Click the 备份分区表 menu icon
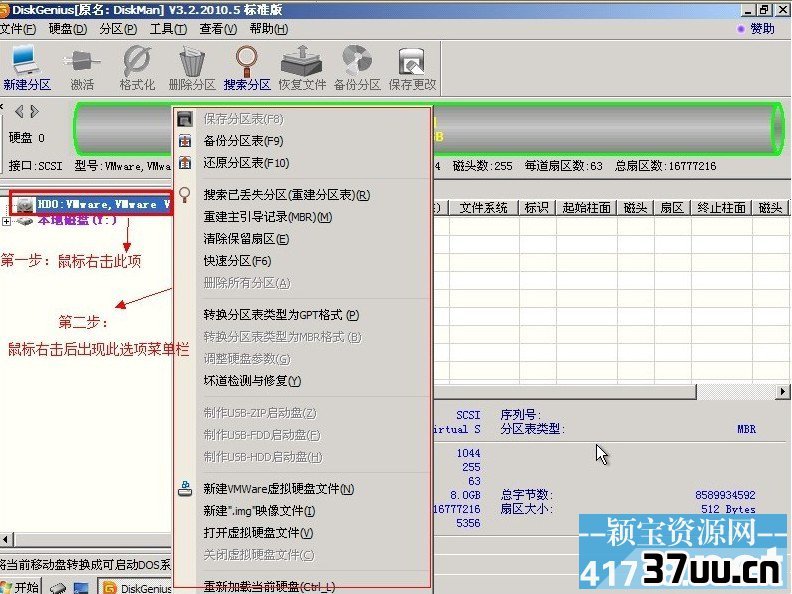Viewport: 792px width, 594px height. point(185,141)
